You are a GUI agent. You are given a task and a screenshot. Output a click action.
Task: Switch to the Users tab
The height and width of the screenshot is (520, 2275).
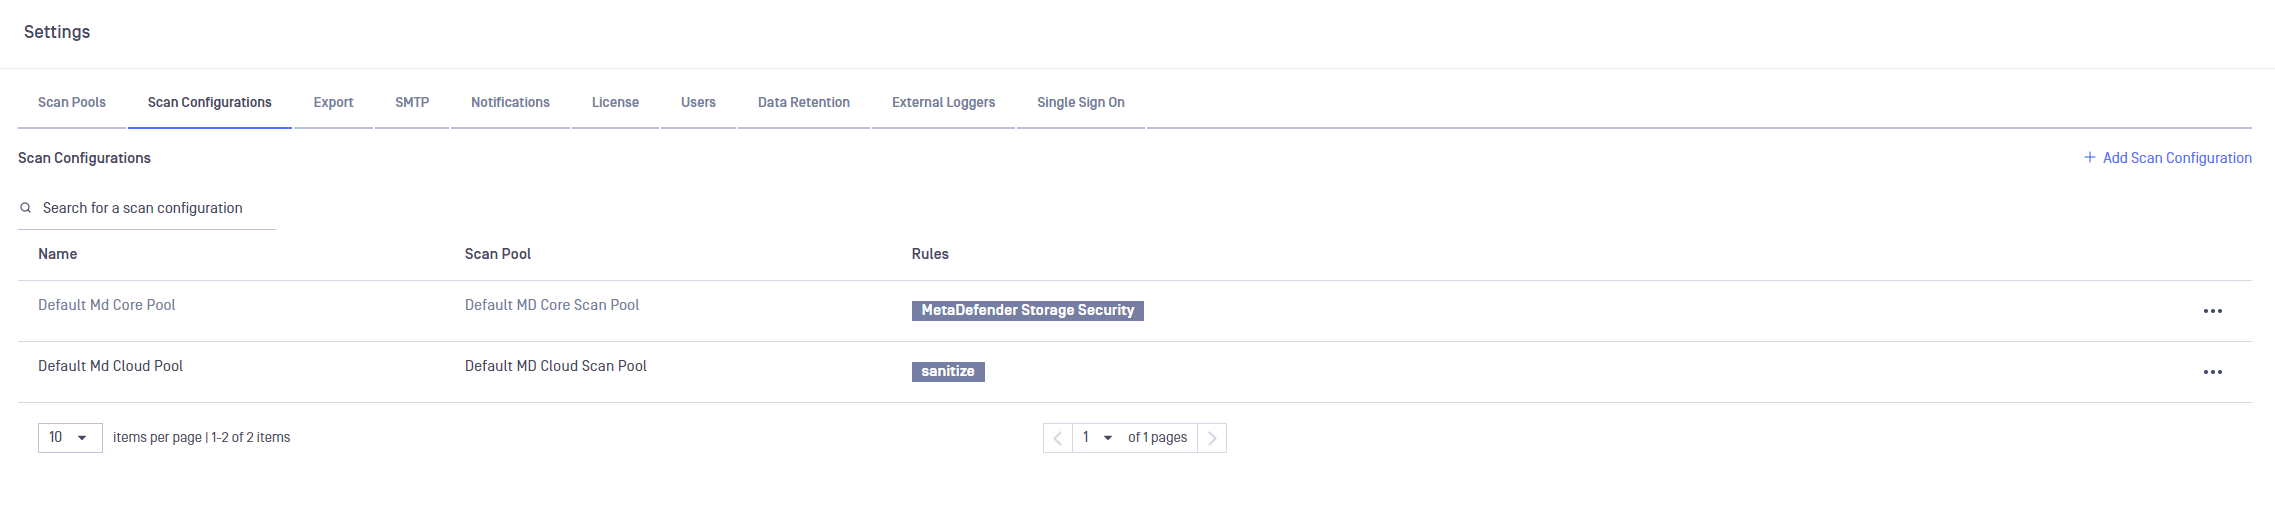698,102
